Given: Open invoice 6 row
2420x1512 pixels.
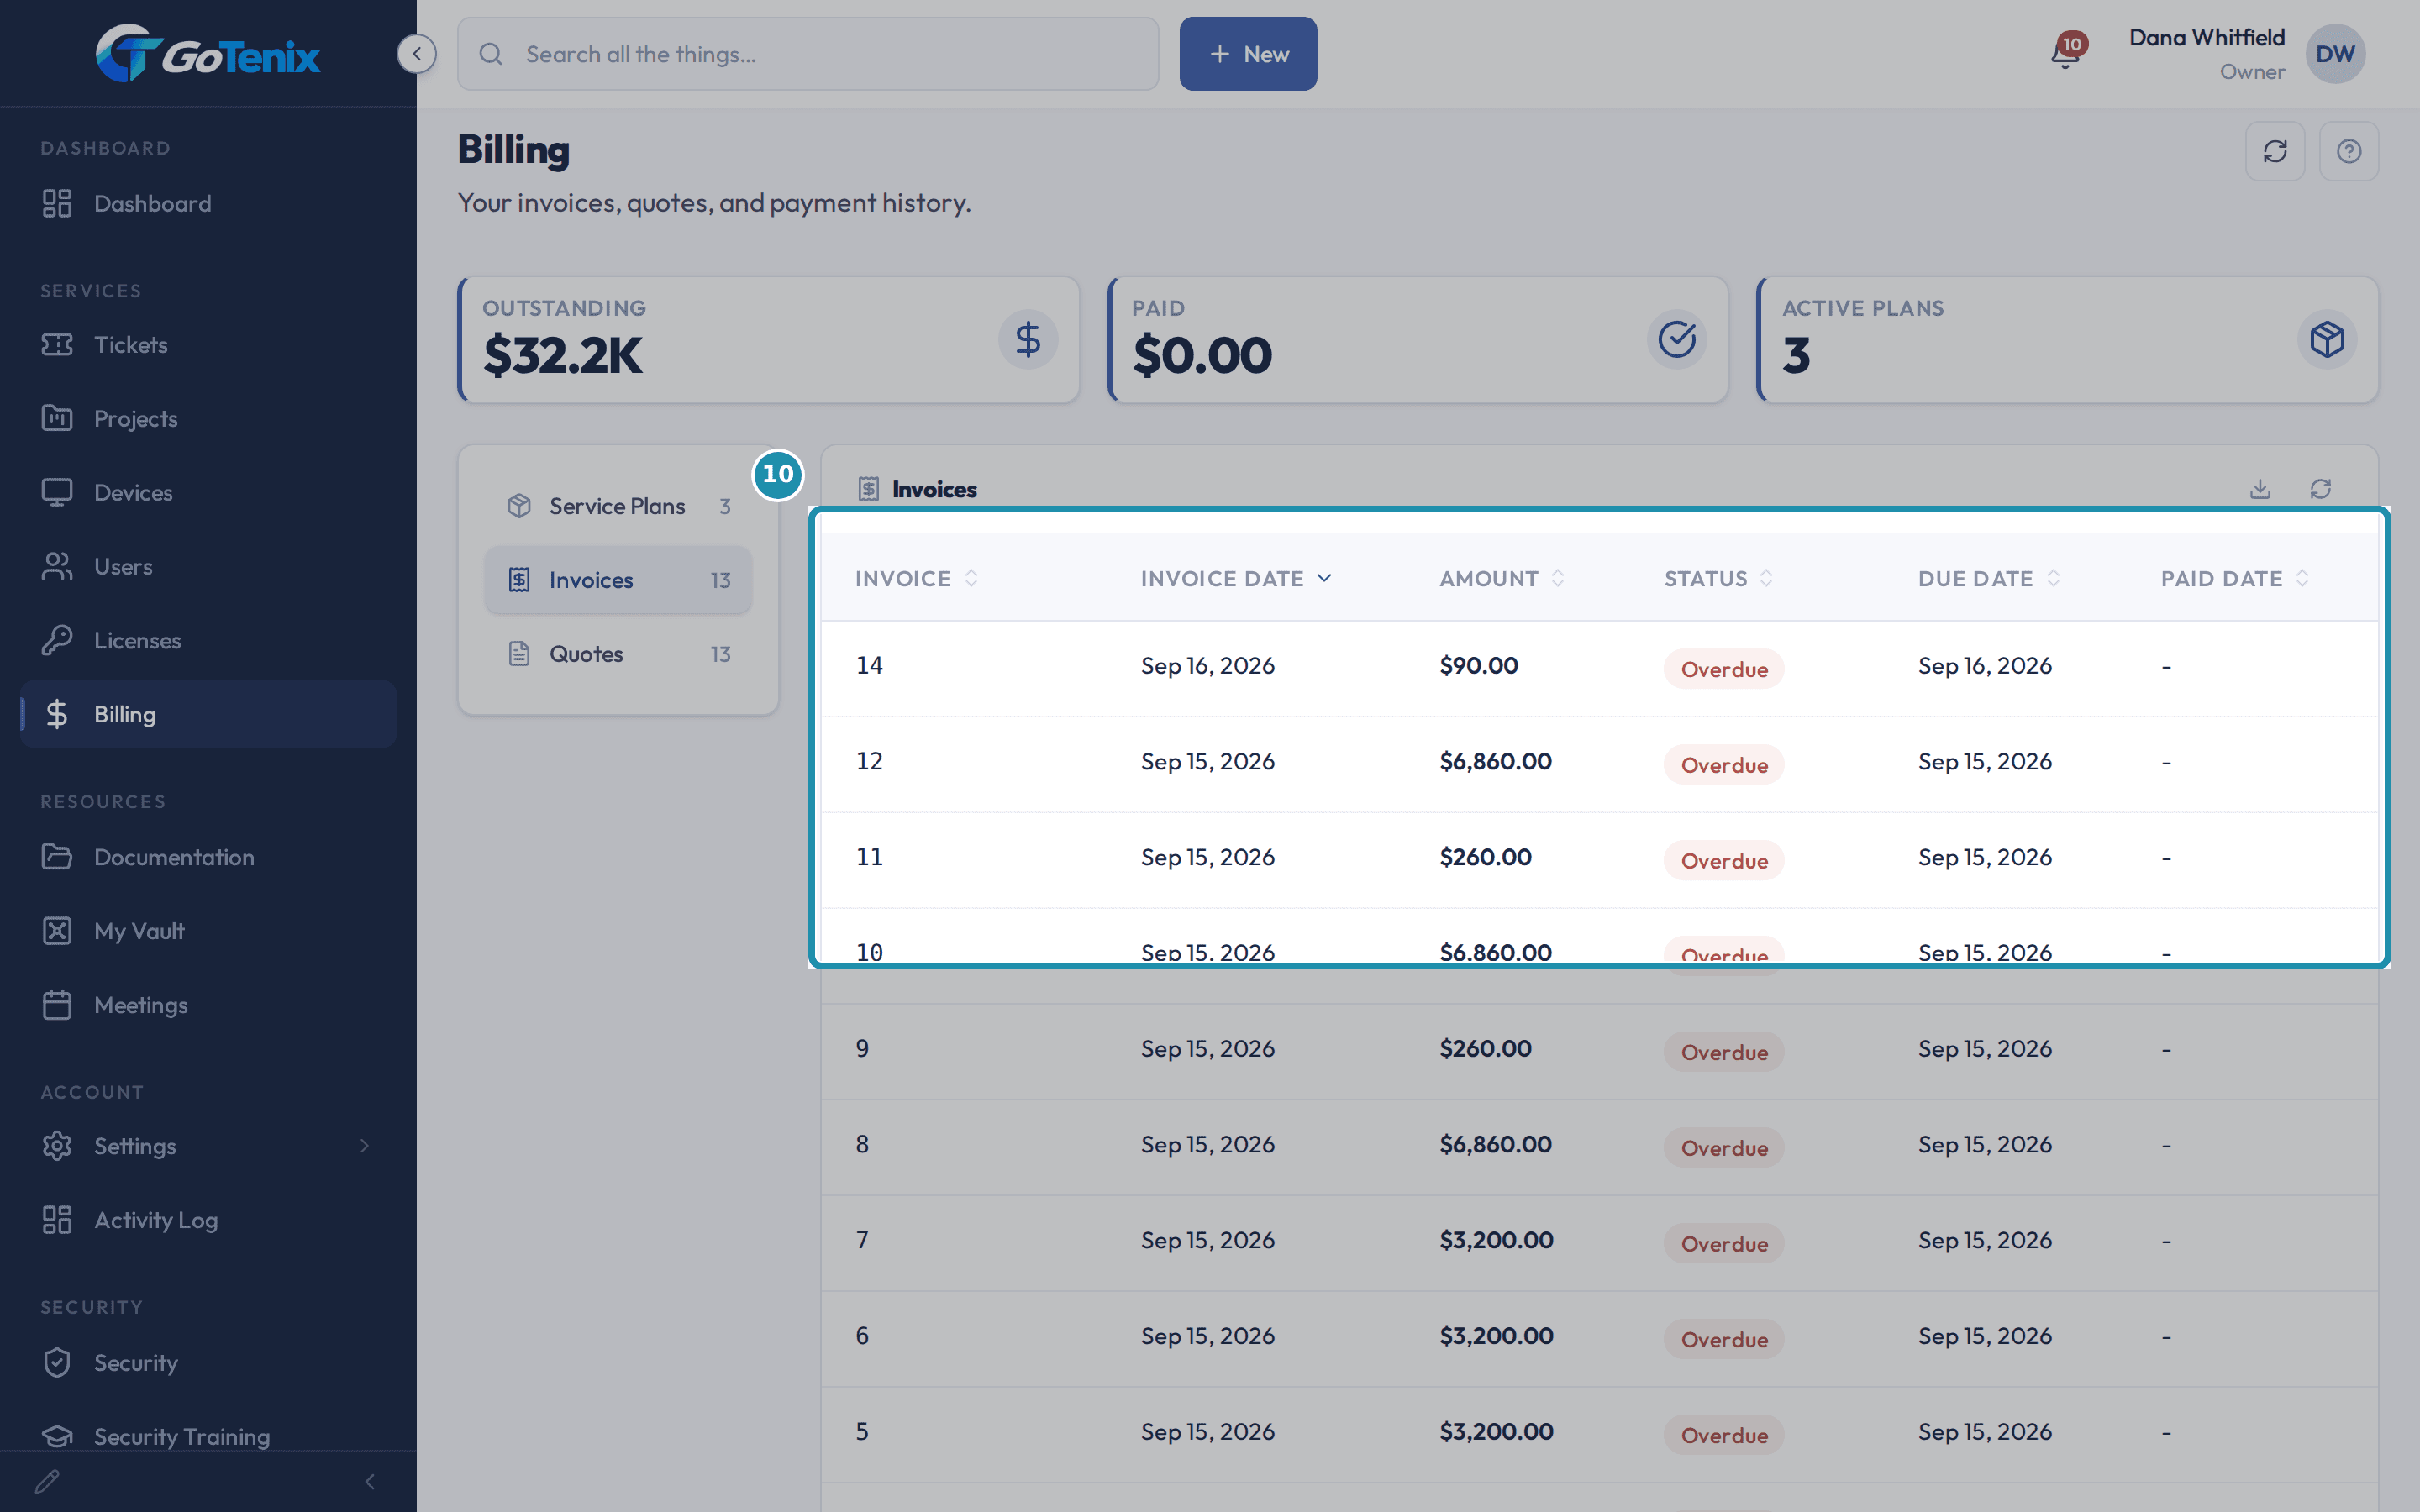Looking at the screenshot, I should pos(1599,1340).
